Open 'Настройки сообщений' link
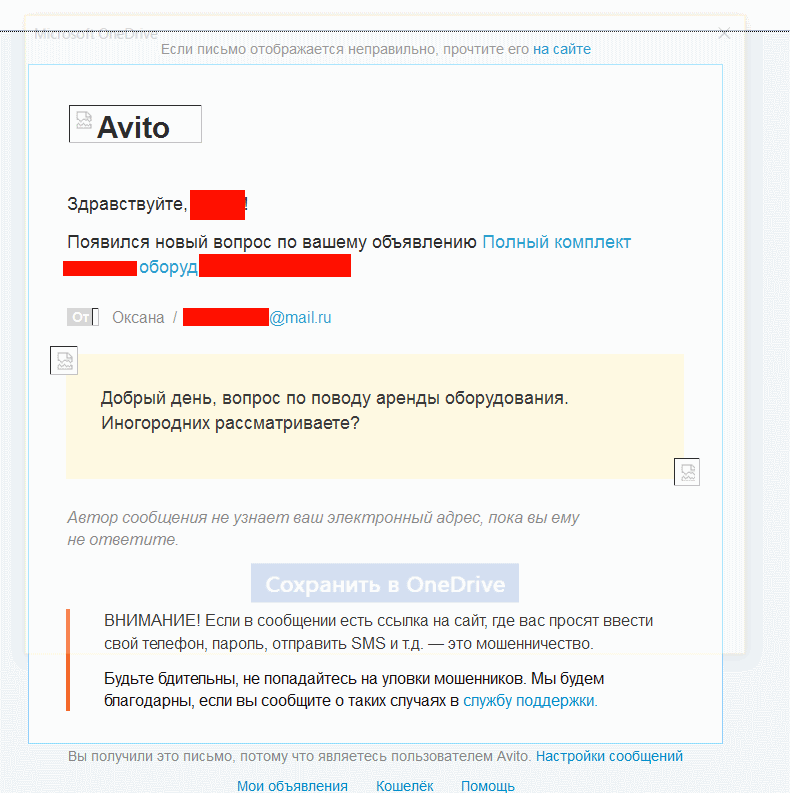Screen dimensions: 790x793 pyautogui.click(x=609, y=756)
